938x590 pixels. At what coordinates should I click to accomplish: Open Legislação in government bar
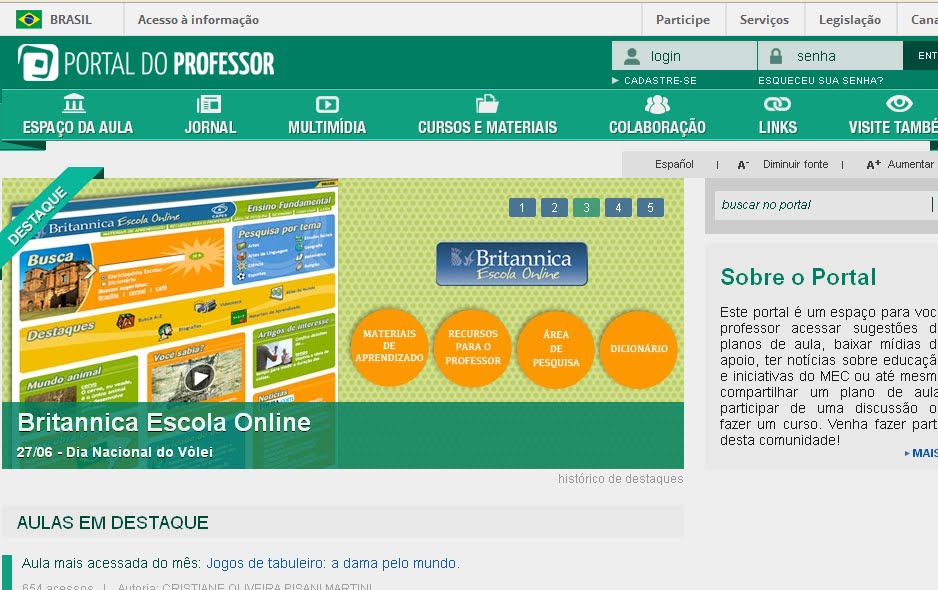850,20
